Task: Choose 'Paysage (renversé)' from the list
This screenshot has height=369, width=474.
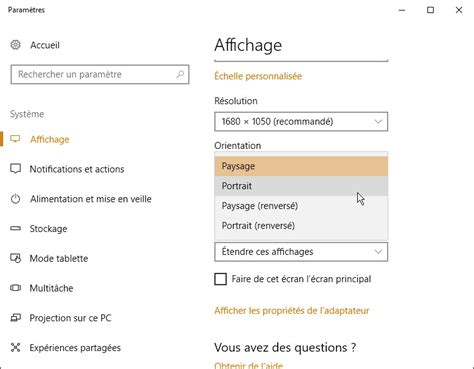Action: pos(301,206)
